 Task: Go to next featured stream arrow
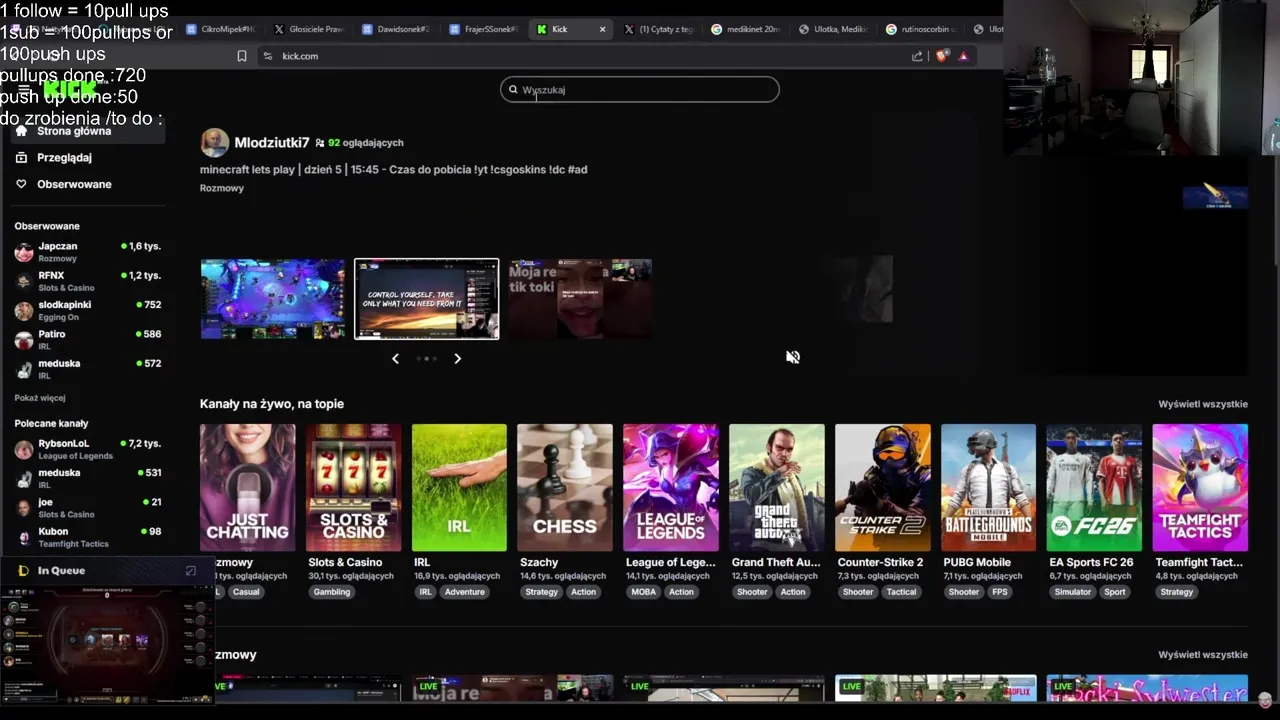(x=458, y=358)
